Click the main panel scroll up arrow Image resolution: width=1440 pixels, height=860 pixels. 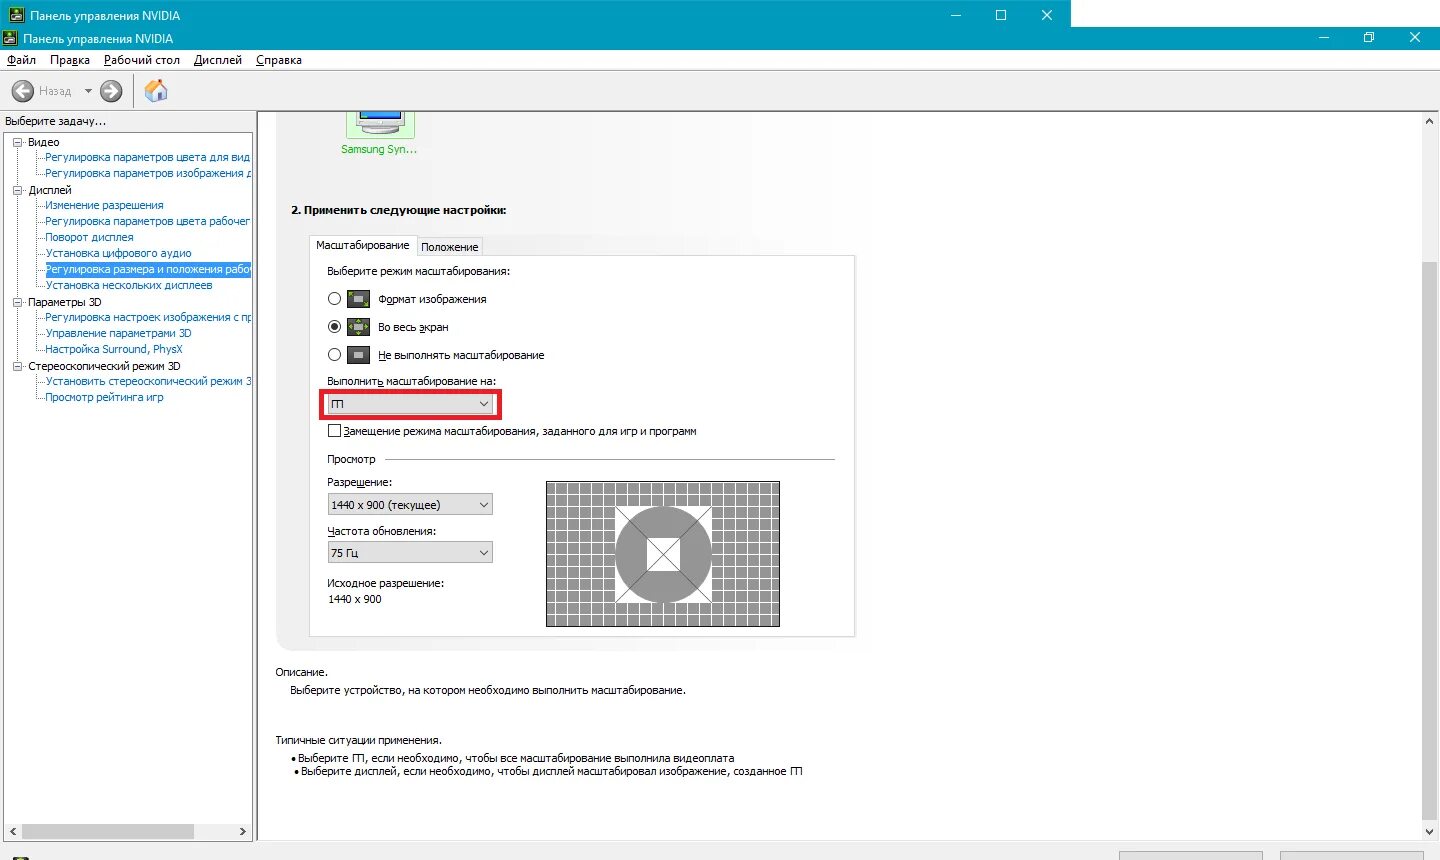(1429, 121)
